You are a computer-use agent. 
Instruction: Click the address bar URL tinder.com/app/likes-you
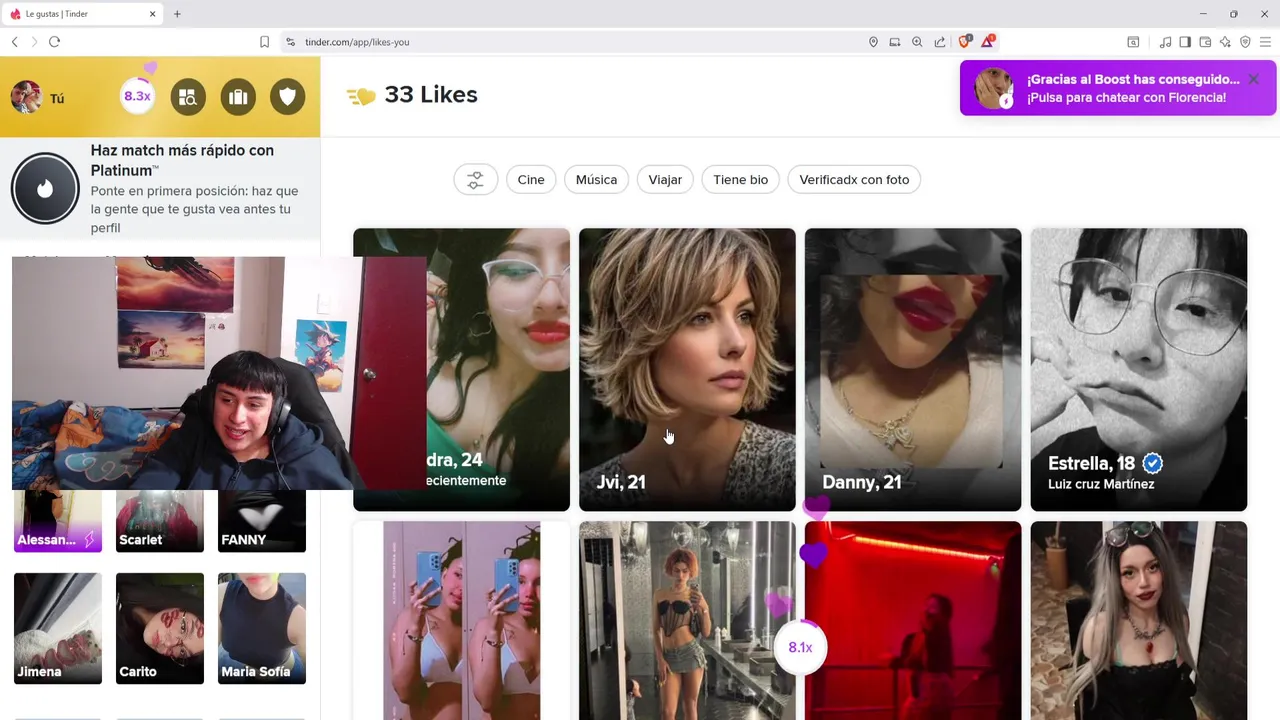coord(357,42)
